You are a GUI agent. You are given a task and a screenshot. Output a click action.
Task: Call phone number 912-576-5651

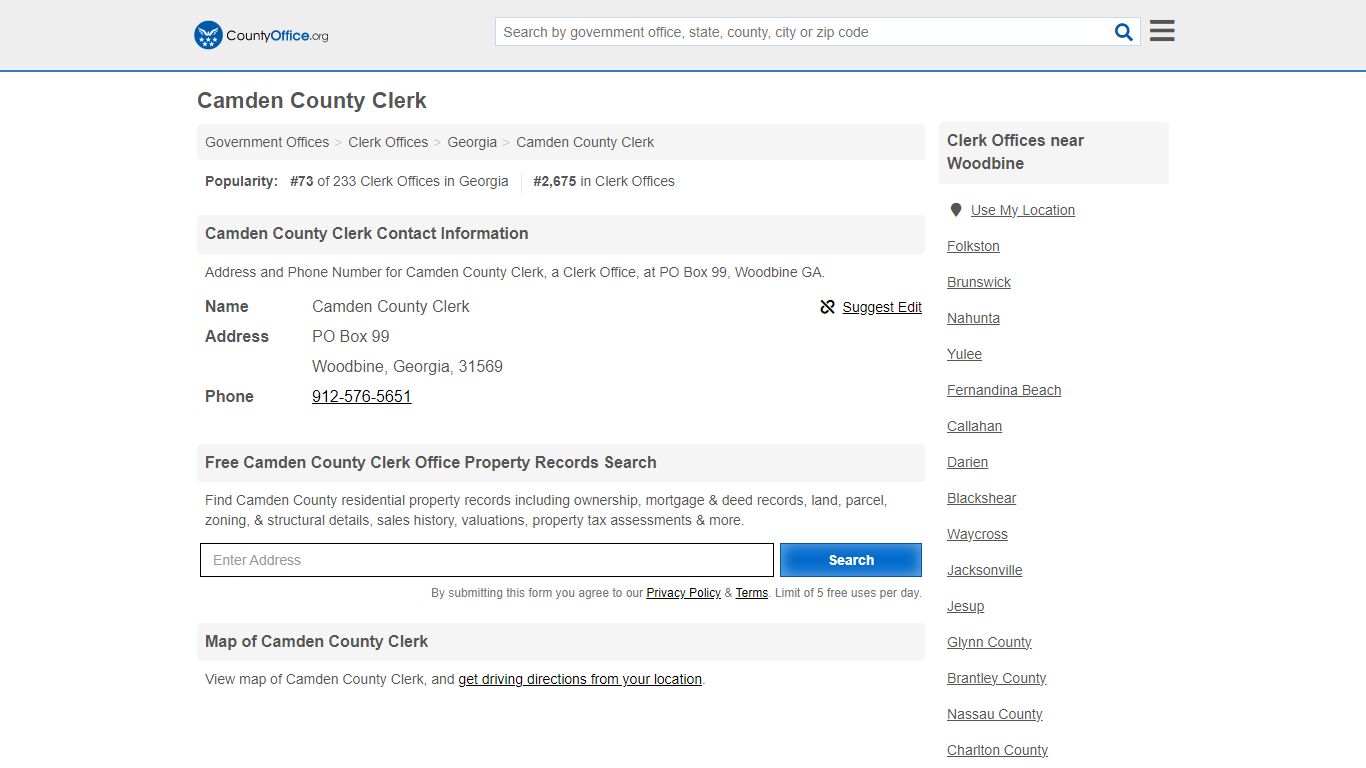(362, 396)
